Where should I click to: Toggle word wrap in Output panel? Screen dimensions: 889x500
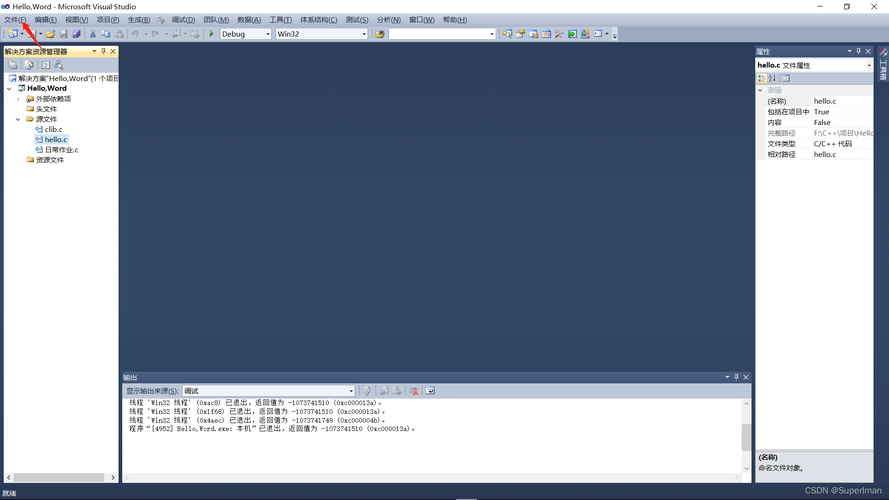tap(430, 391)
